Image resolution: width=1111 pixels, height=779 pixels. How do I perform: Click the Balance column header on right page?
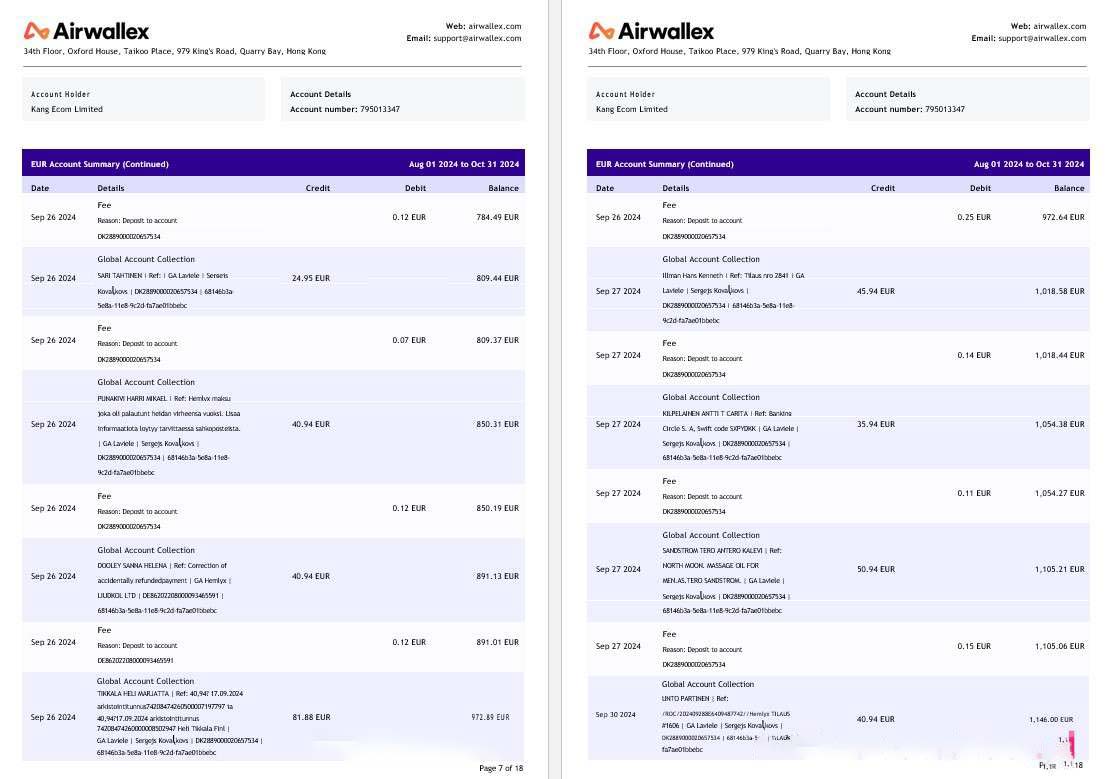tap(1068, 188)
